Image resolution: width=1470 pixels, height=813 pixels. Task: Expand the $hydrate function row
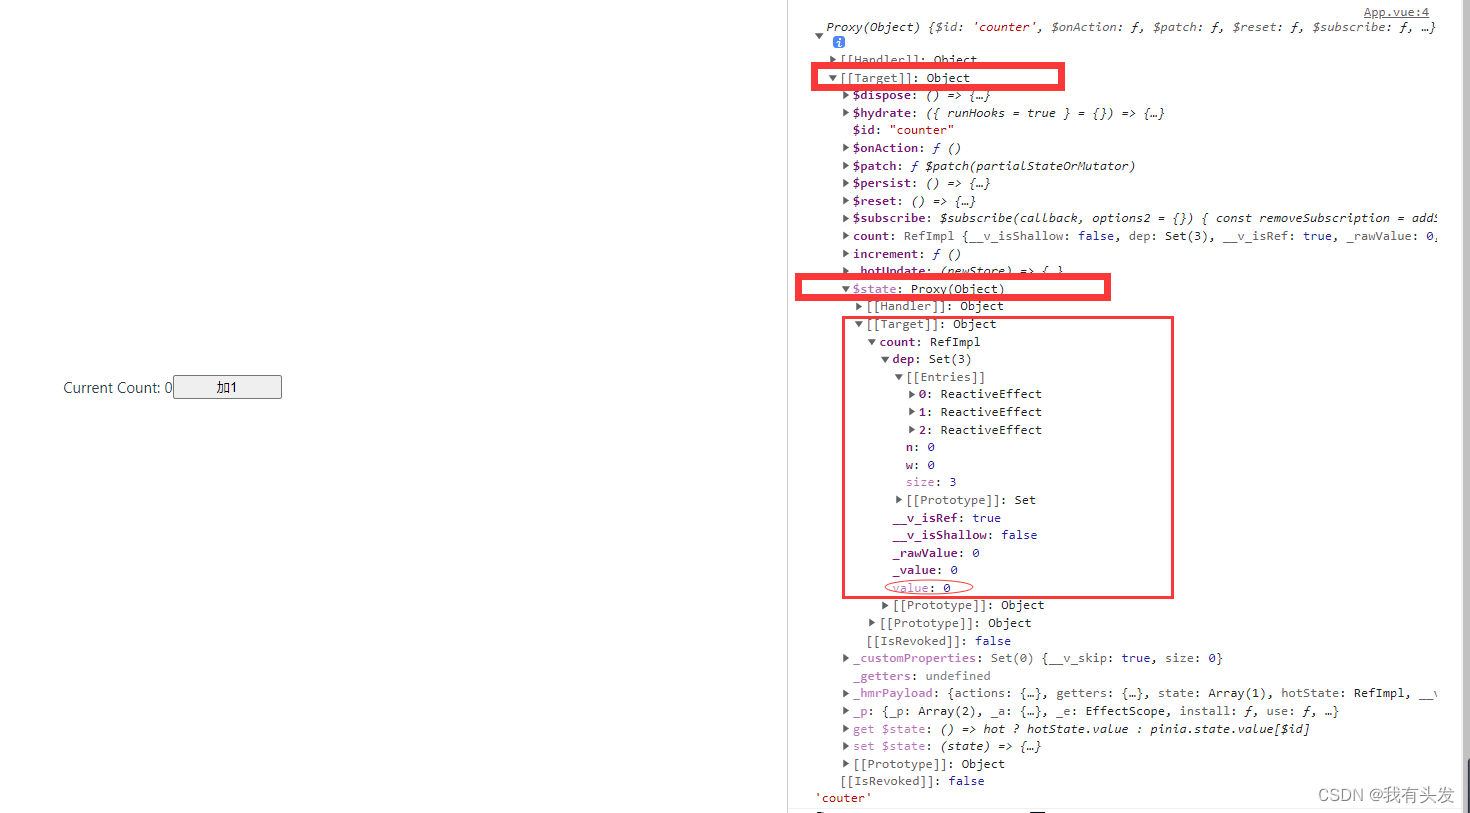(846, 113)
